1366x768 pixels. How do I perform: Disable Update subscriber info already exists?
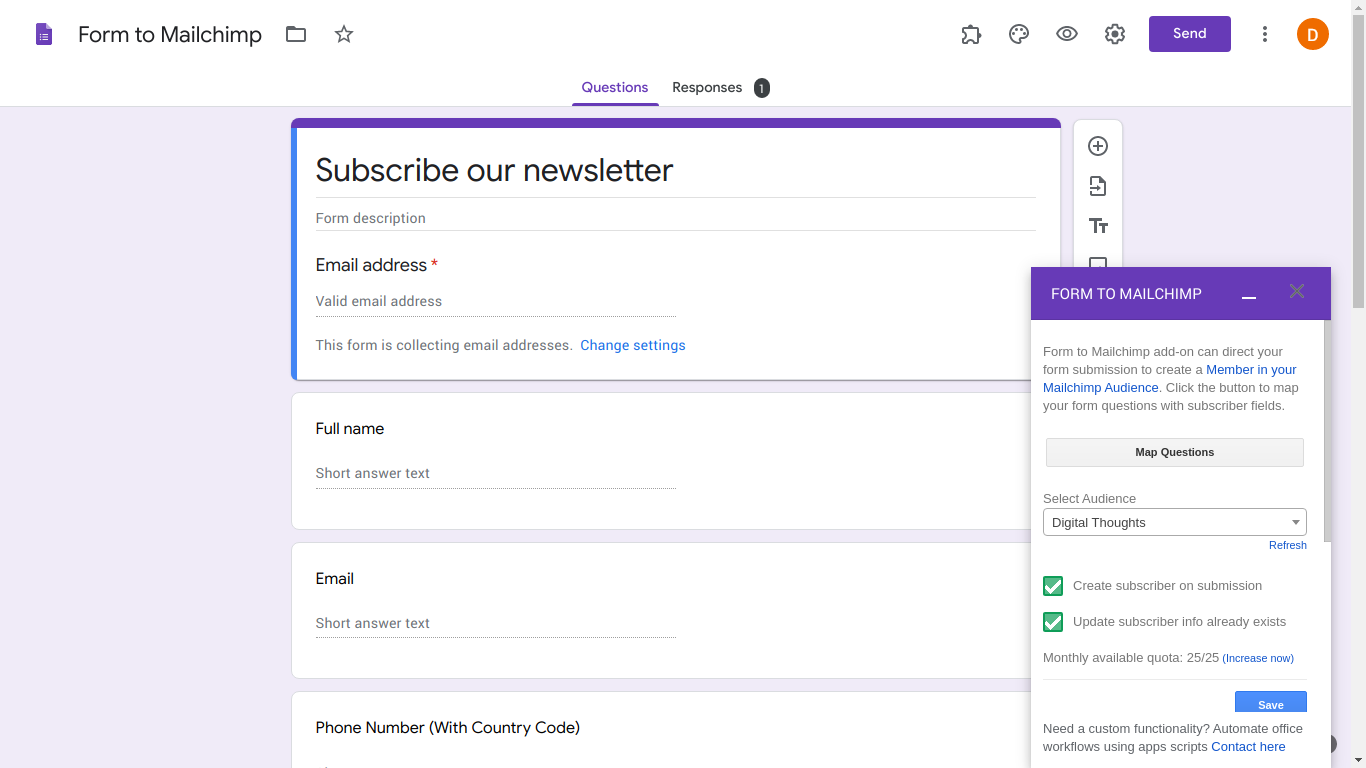(1052, 621)
